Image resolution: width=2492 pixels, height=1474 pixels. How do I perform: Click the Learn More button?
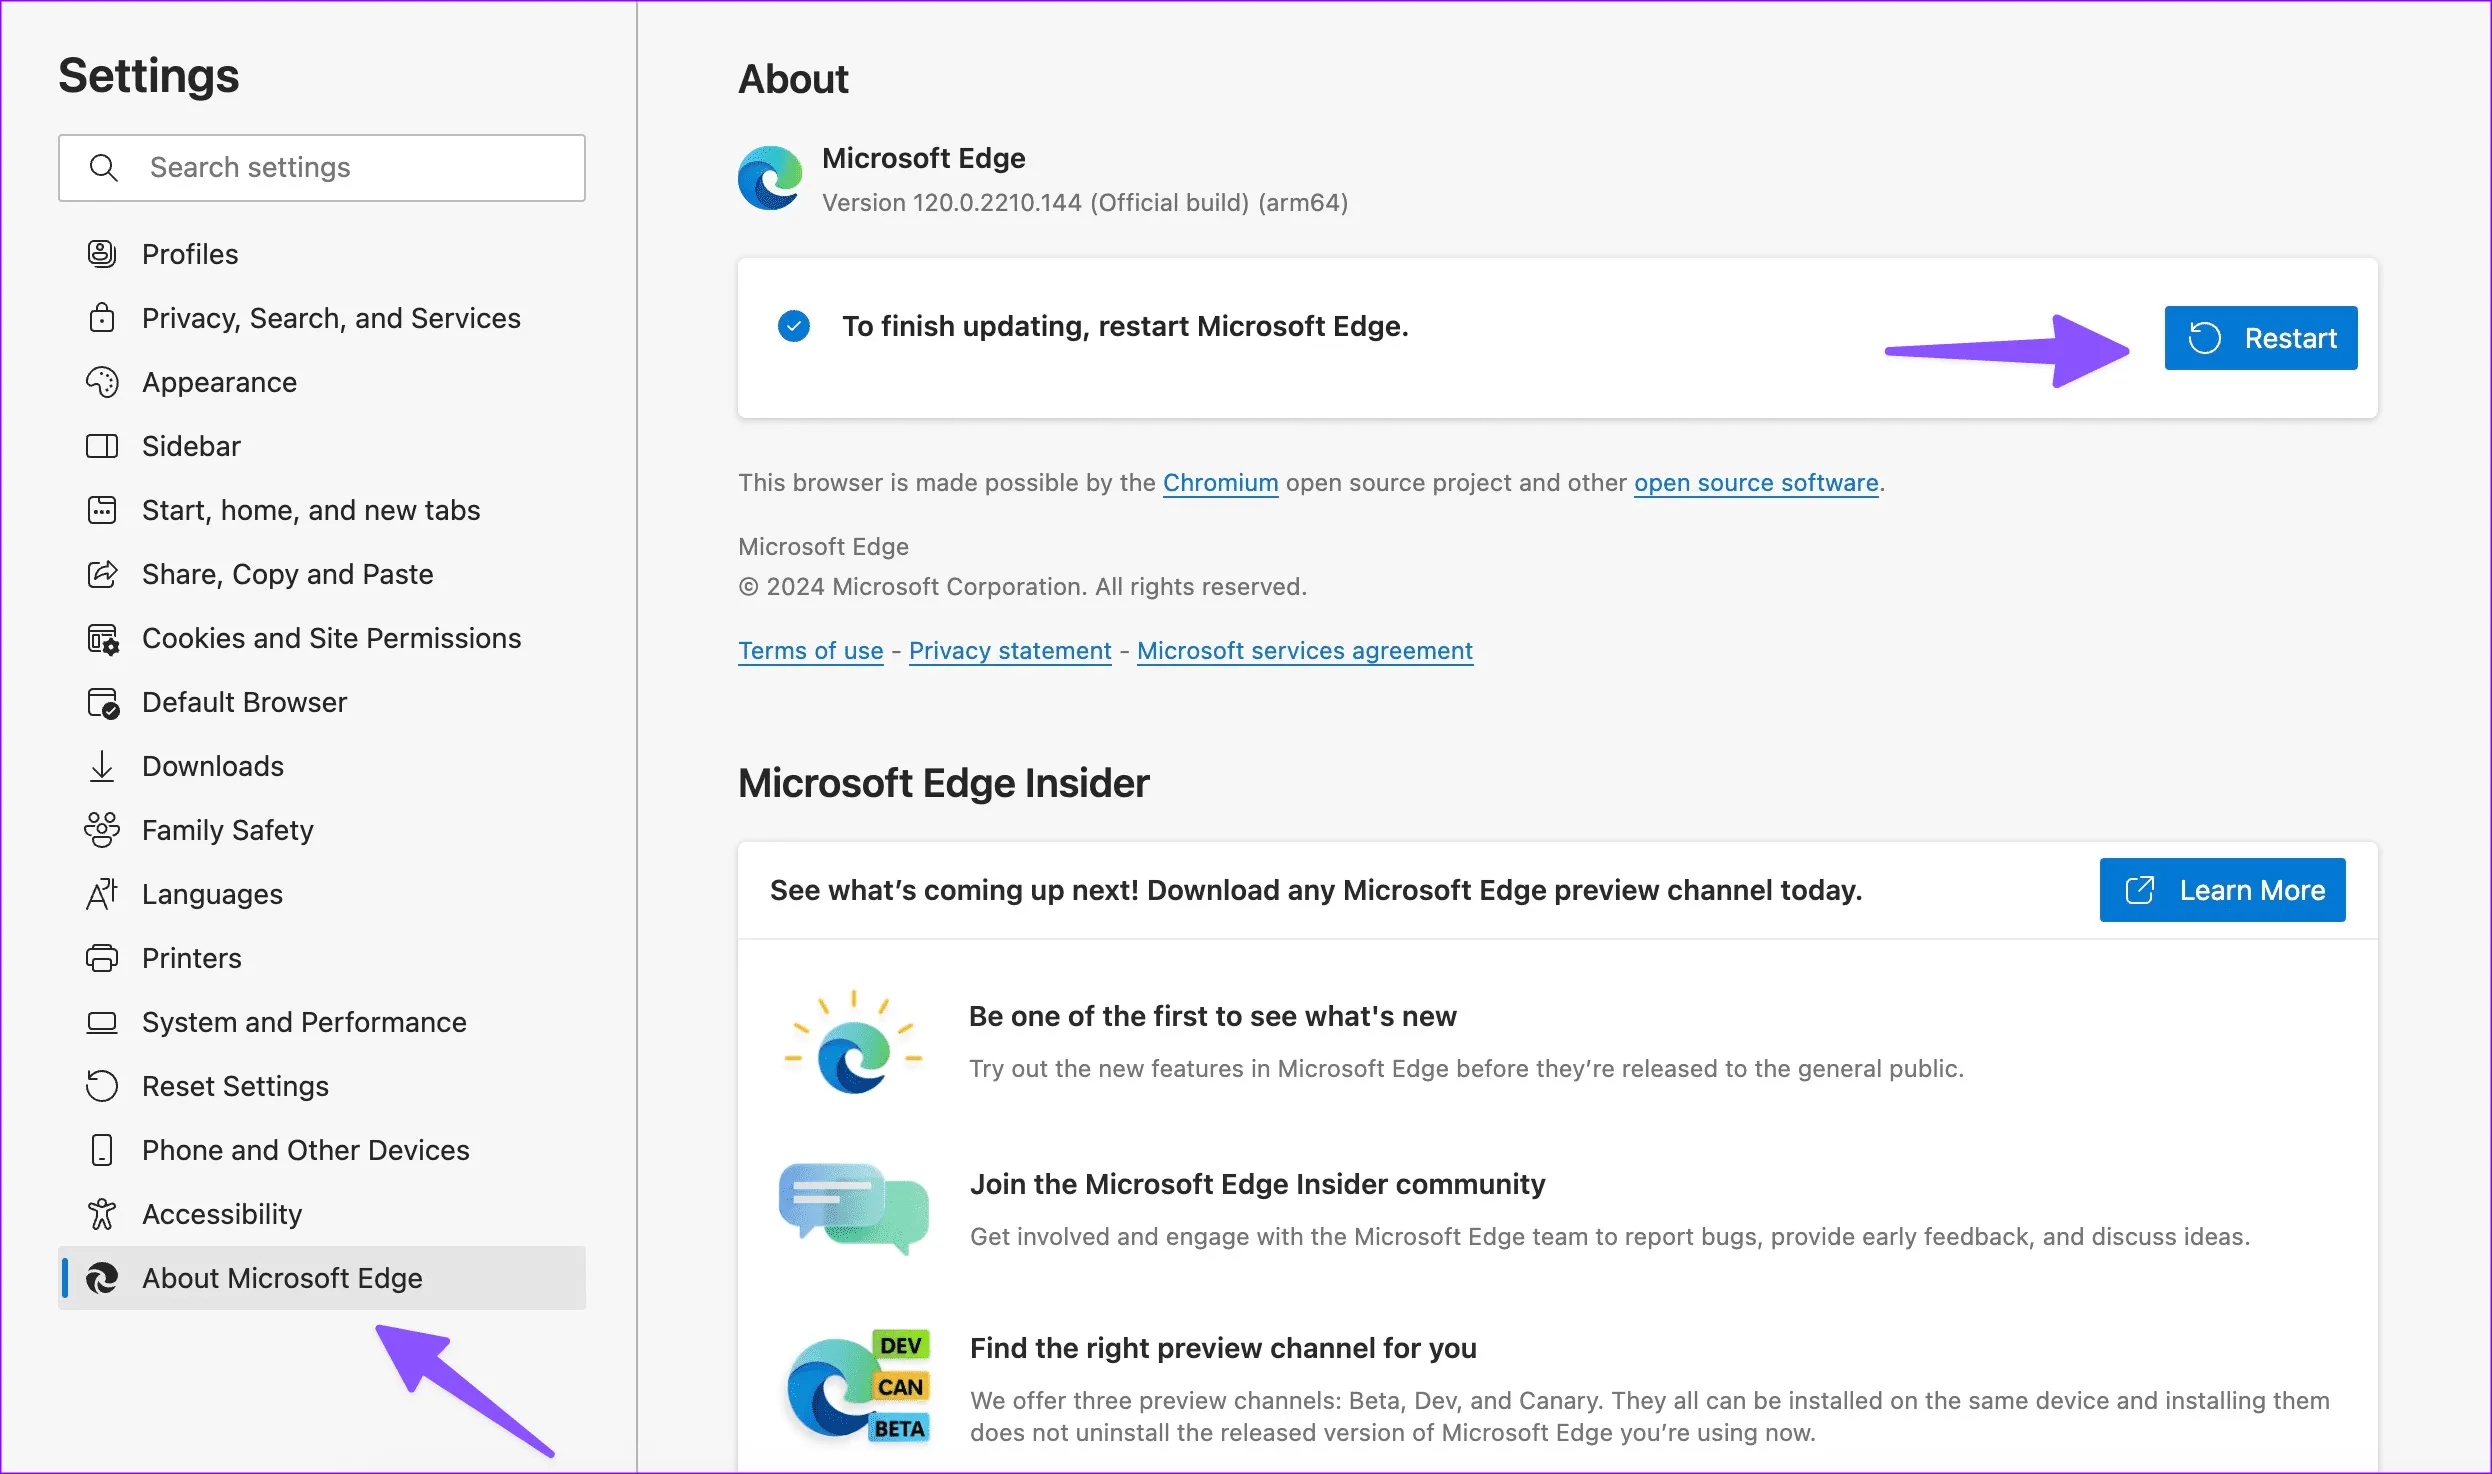click(x=2222, y=890)
